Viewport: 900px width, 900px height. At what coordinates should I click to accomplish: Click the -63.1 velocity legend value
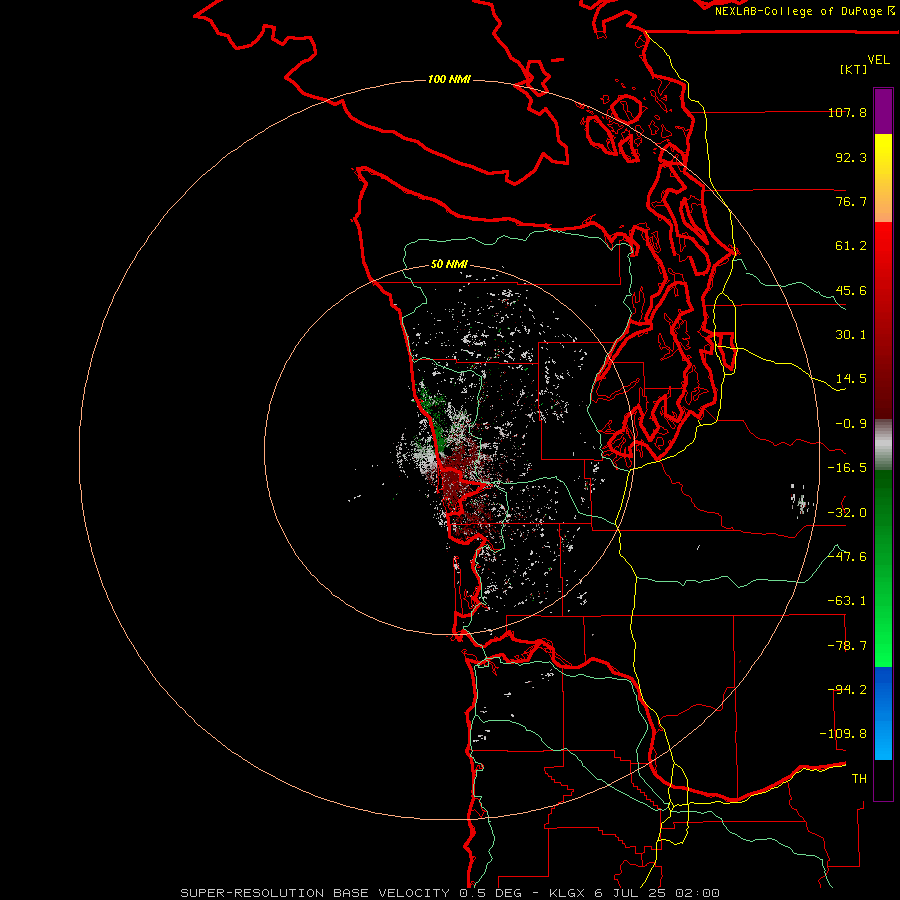pyautogui.click(x=847, y=601)
